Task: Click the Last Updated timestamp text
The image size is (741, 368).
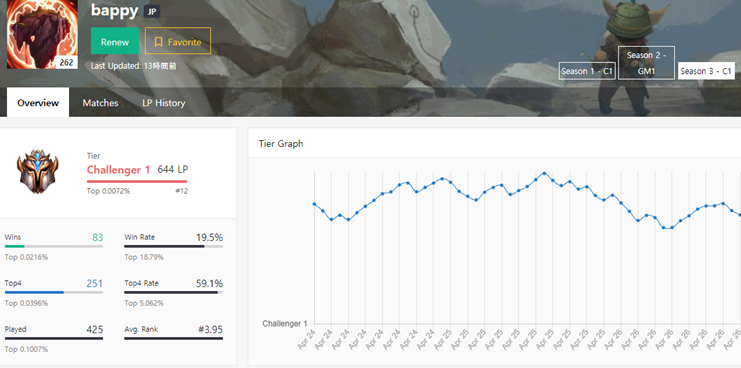Action: coord(134,66)
